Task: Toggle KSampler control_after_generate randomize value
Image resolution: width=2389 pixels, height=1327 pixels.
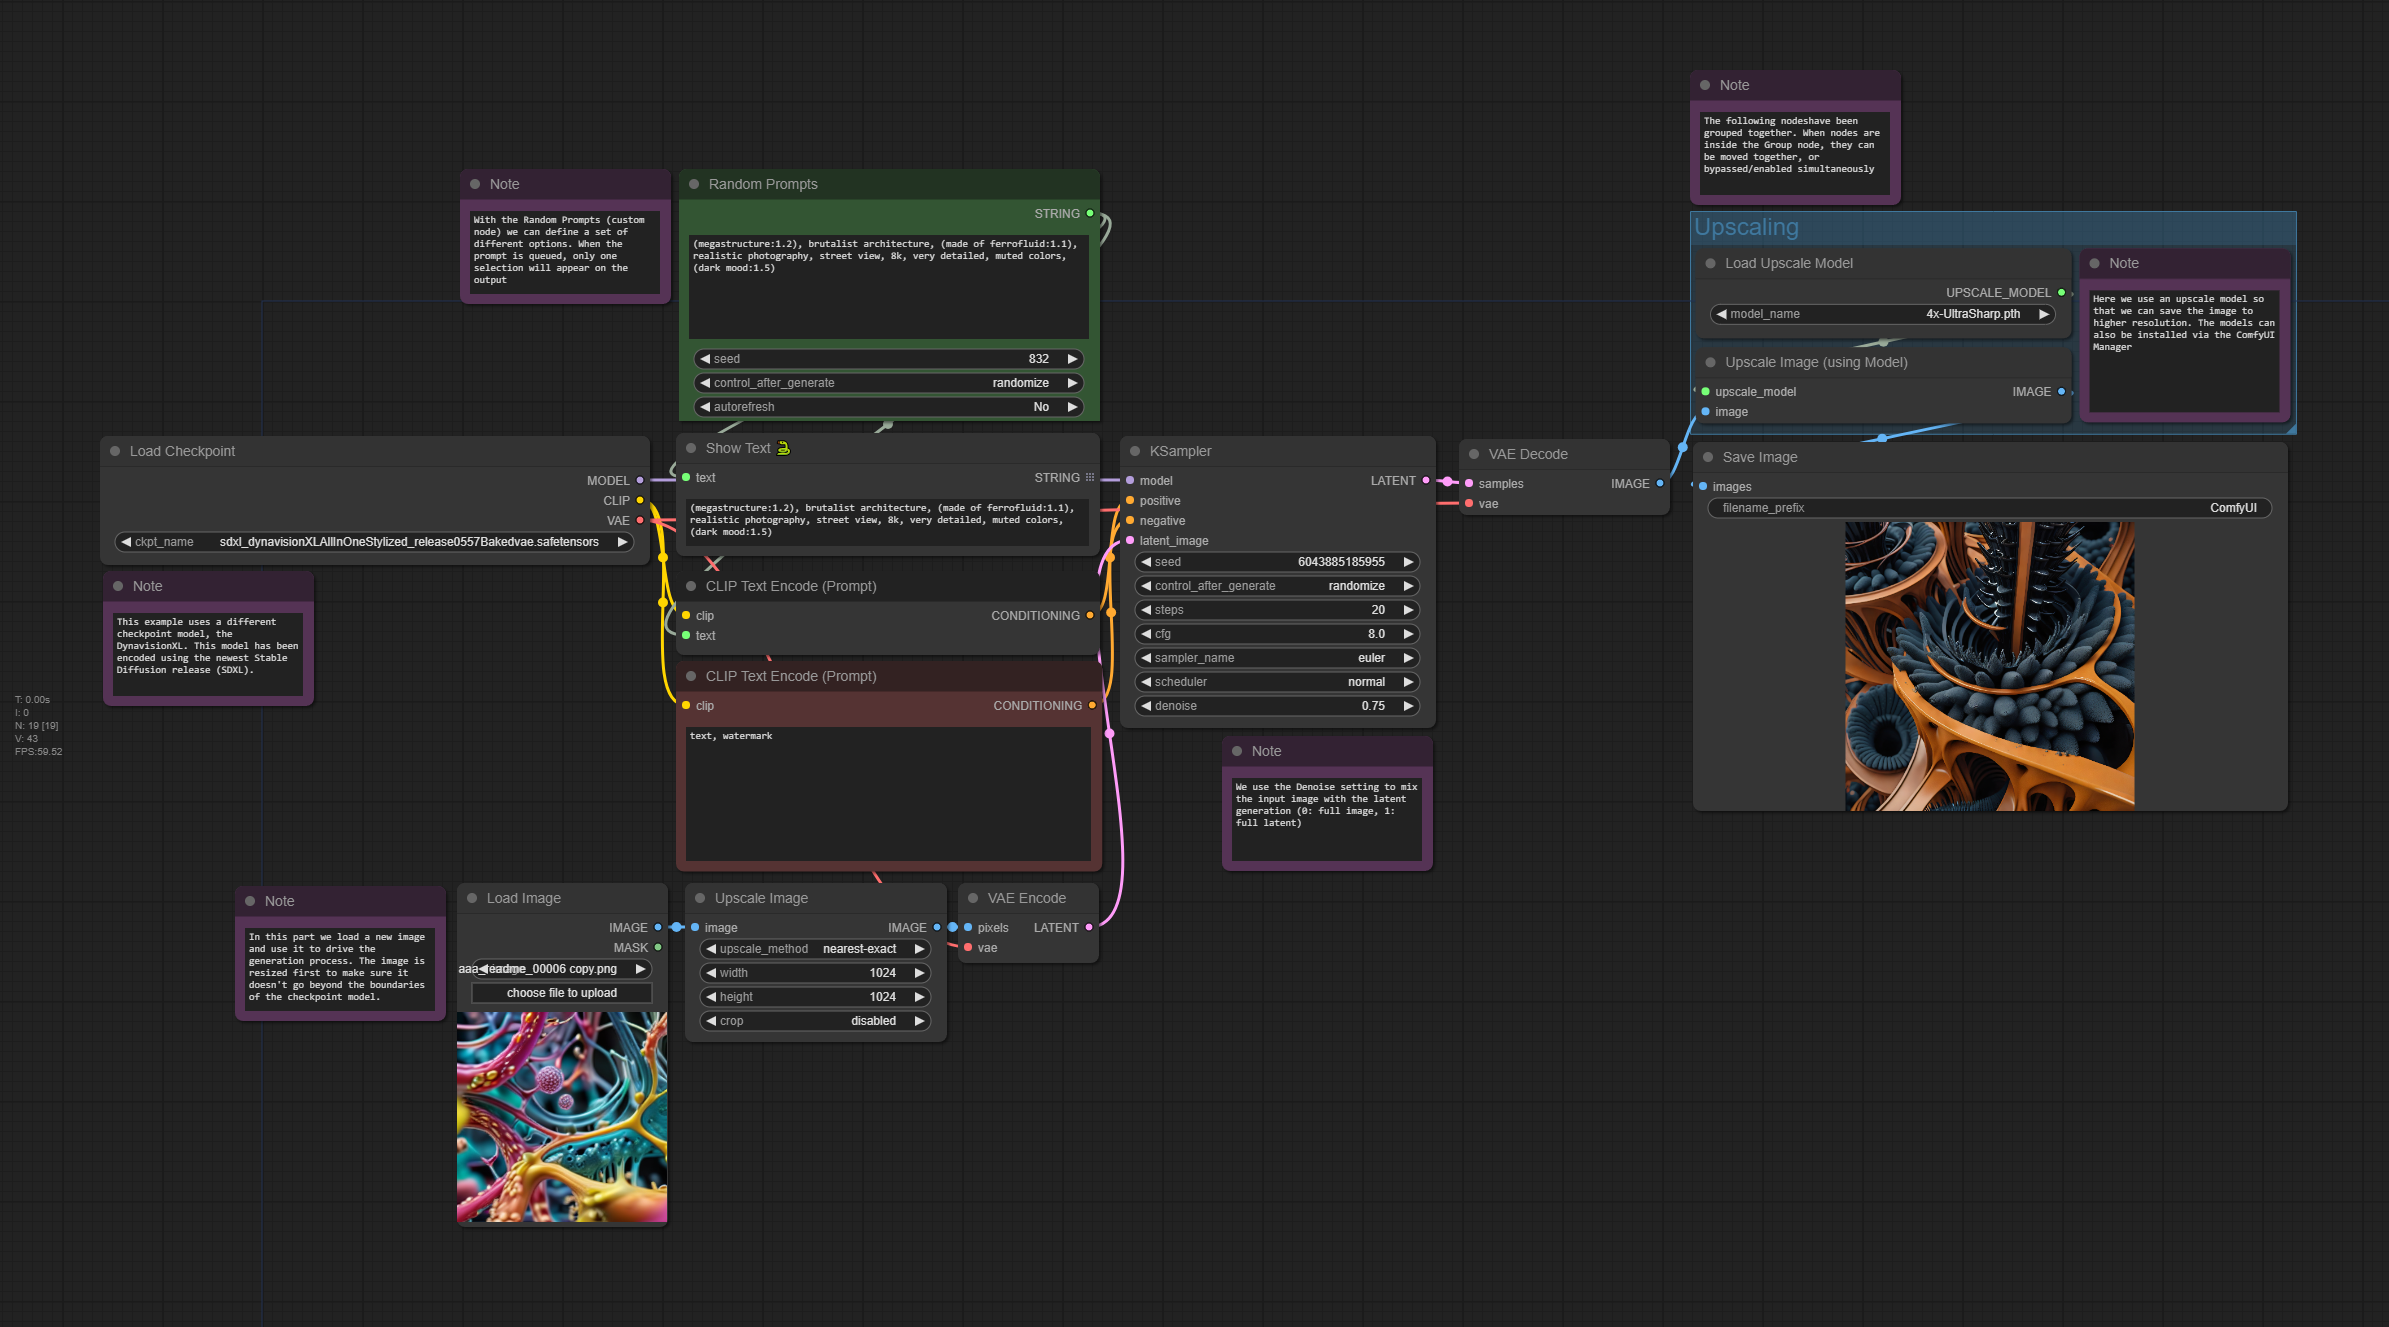Action: coord(1276,586)
